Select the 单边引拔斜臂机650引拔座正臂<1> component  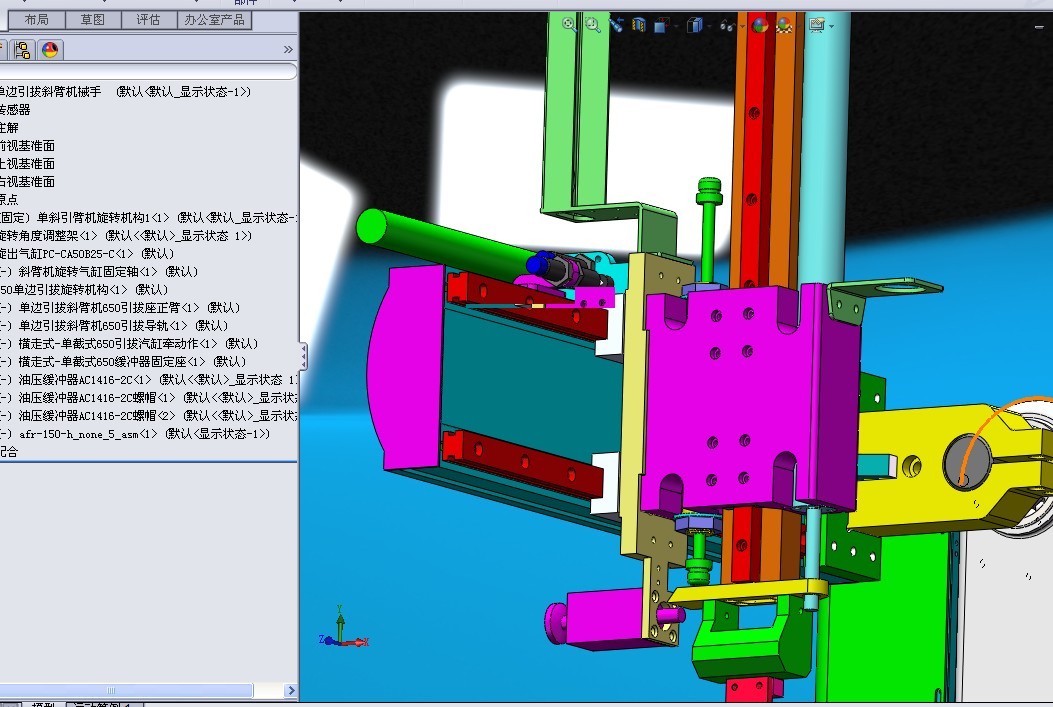pos(120,308)
